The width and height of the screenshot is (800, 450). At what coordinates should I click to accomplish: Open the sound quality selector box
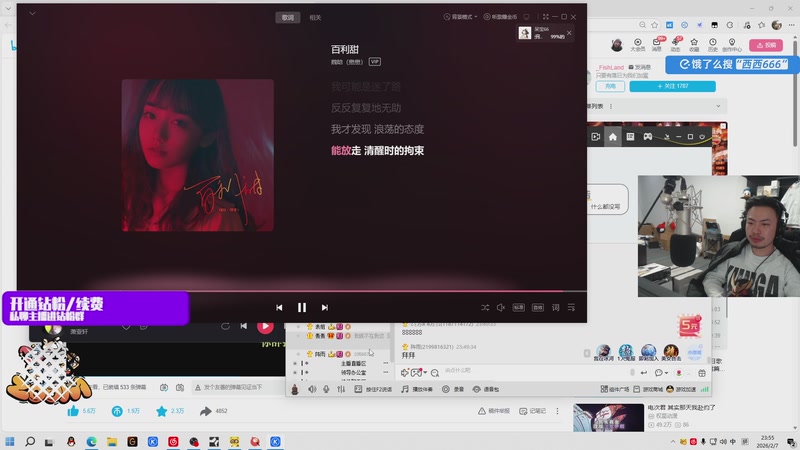click(518, 307)
